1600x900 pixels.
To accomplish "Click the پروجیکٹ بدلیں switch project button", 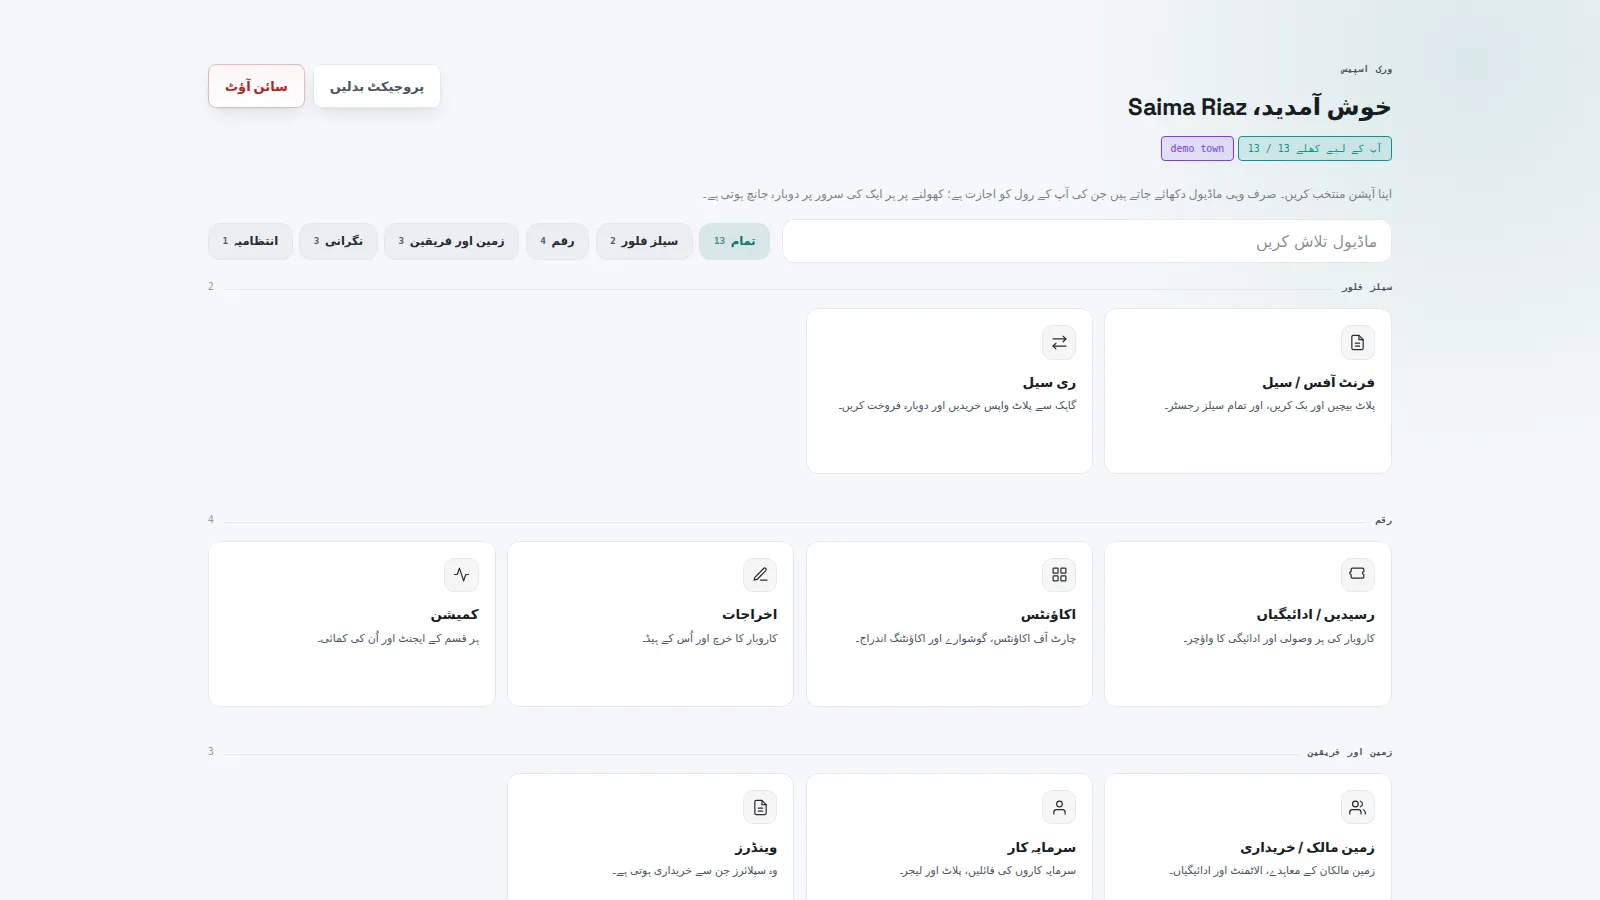I will tap(377, 86).
